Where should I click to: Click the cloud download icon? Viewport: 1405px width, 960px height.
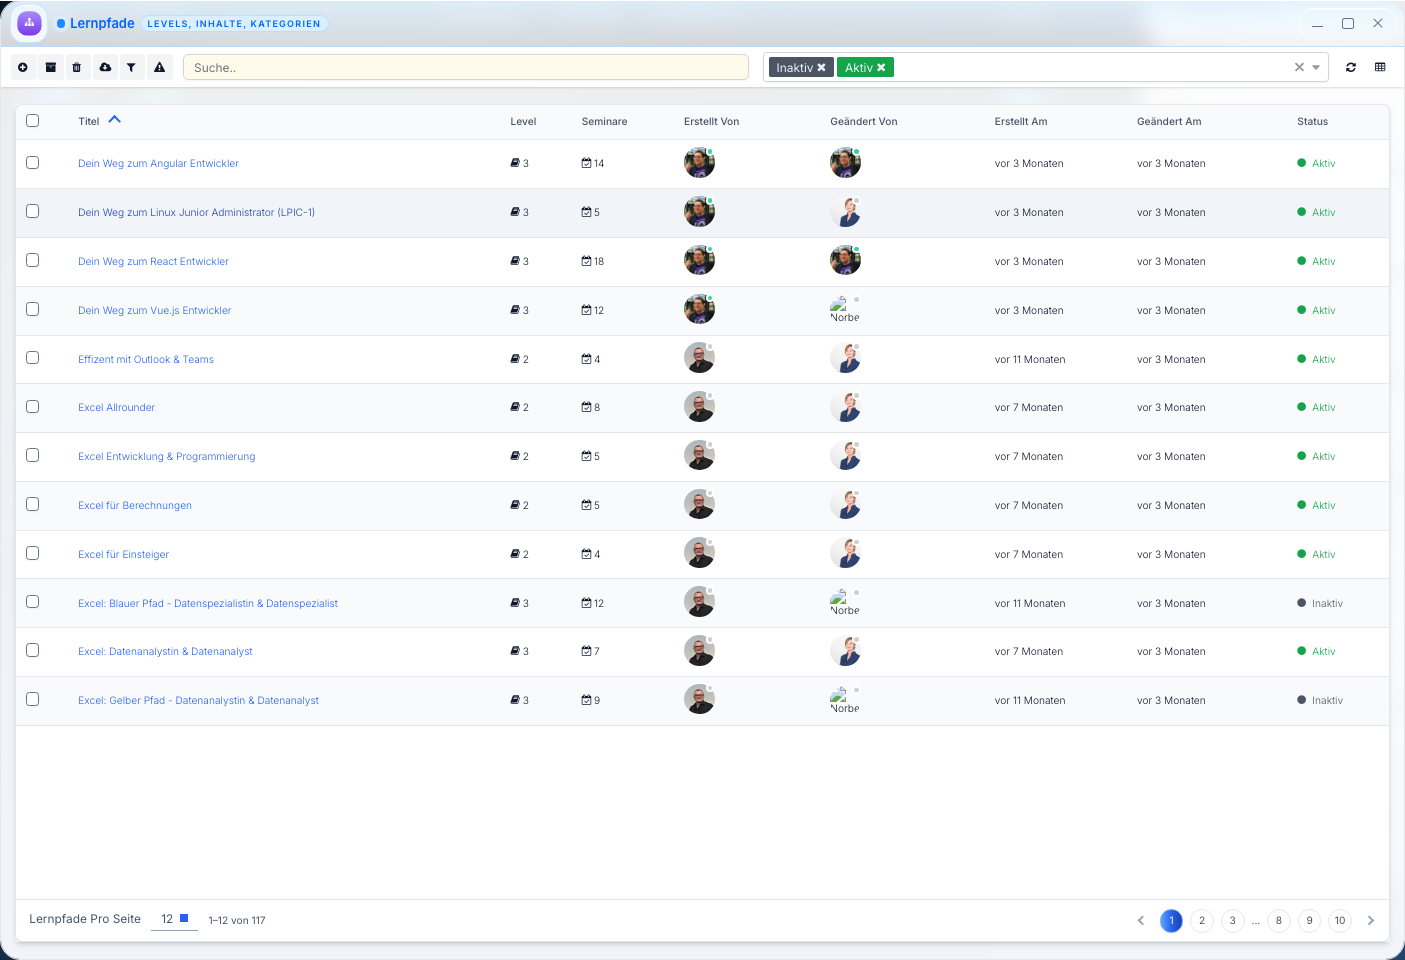tap(105, 67)
